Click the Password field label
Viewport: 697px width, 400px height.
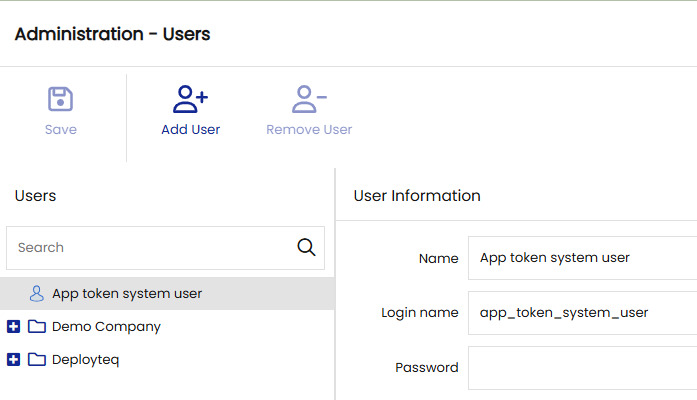(x=427, y=368)
